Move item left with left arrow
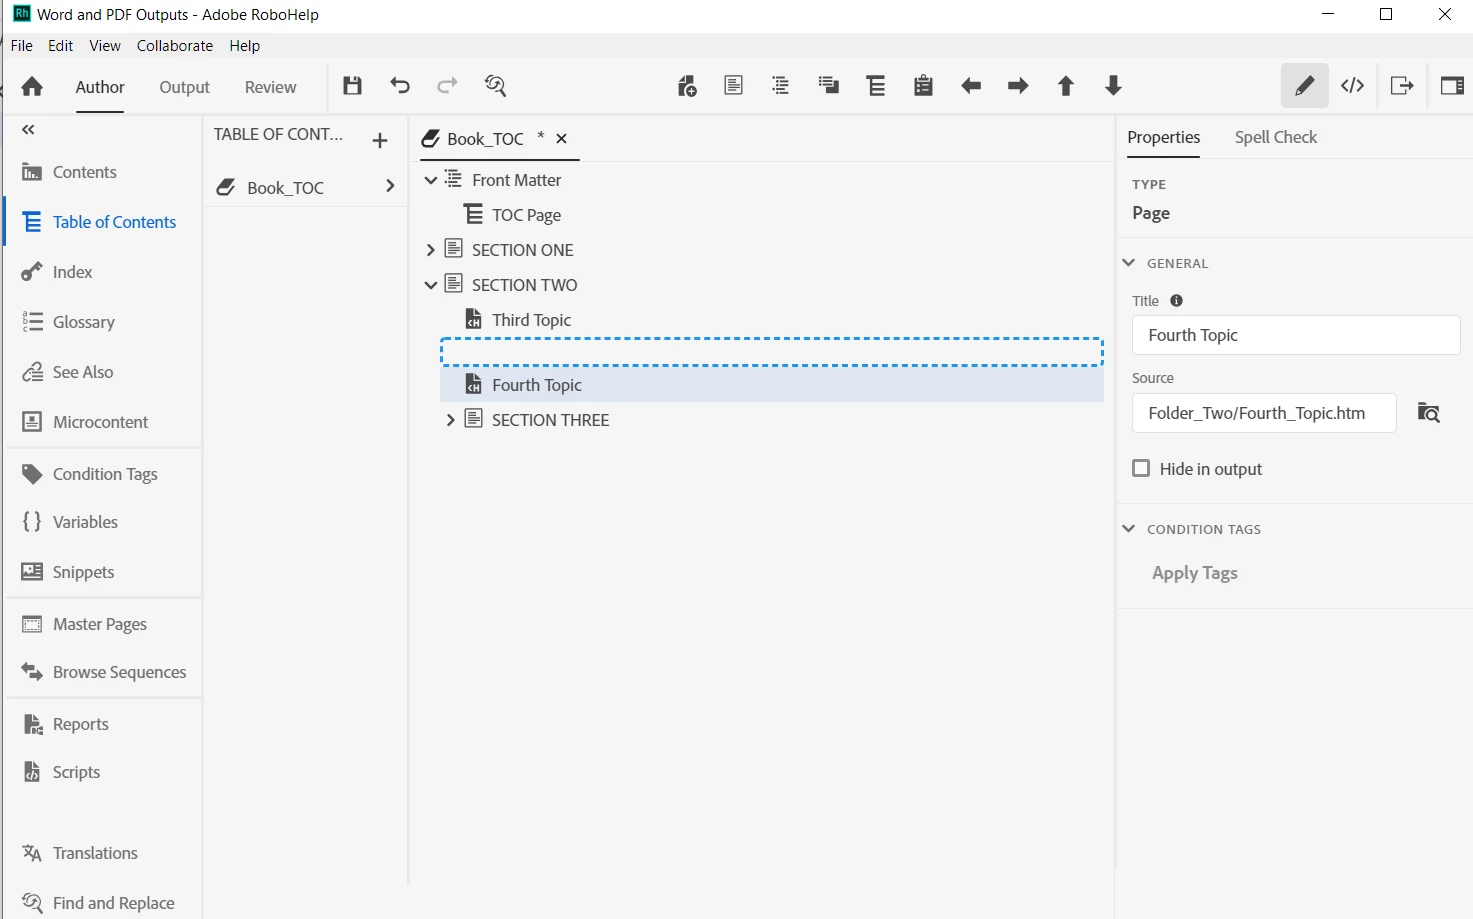Viewport: 1473px width, 919px height. pyautogui.click(x=971, y=86)
